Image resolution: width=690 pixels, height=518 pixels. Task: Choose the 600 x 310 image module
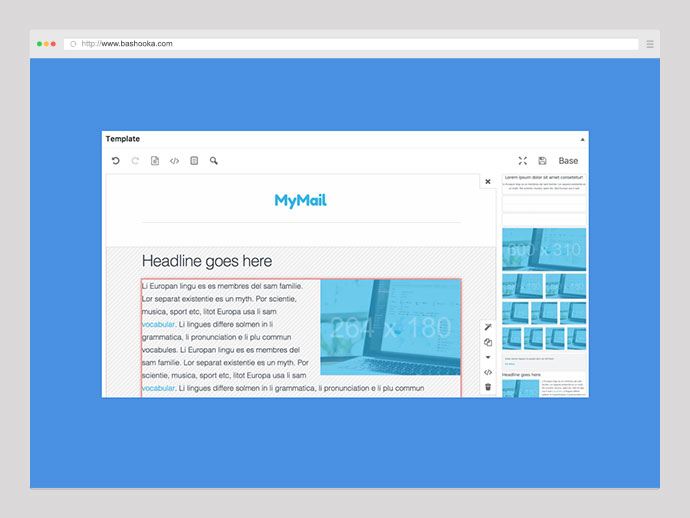coord(544,249)
